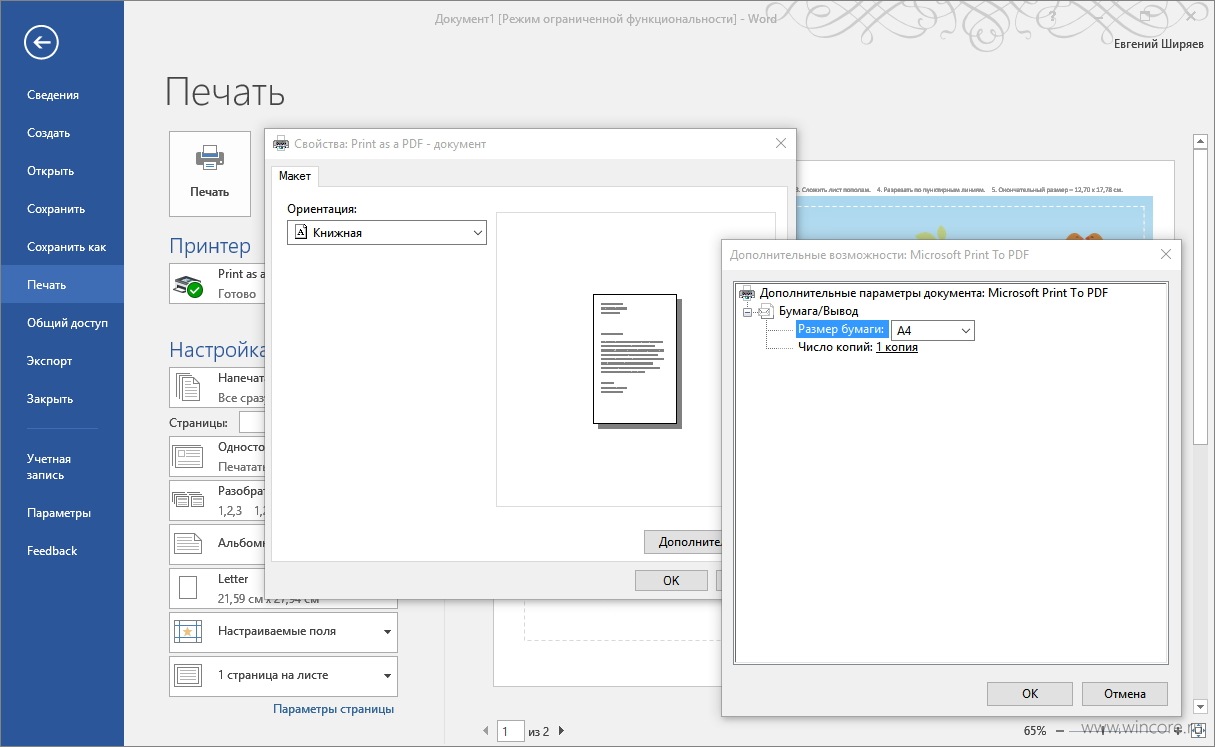
Task: Select the root printer icon in the tree
Action: coord(746,293)
